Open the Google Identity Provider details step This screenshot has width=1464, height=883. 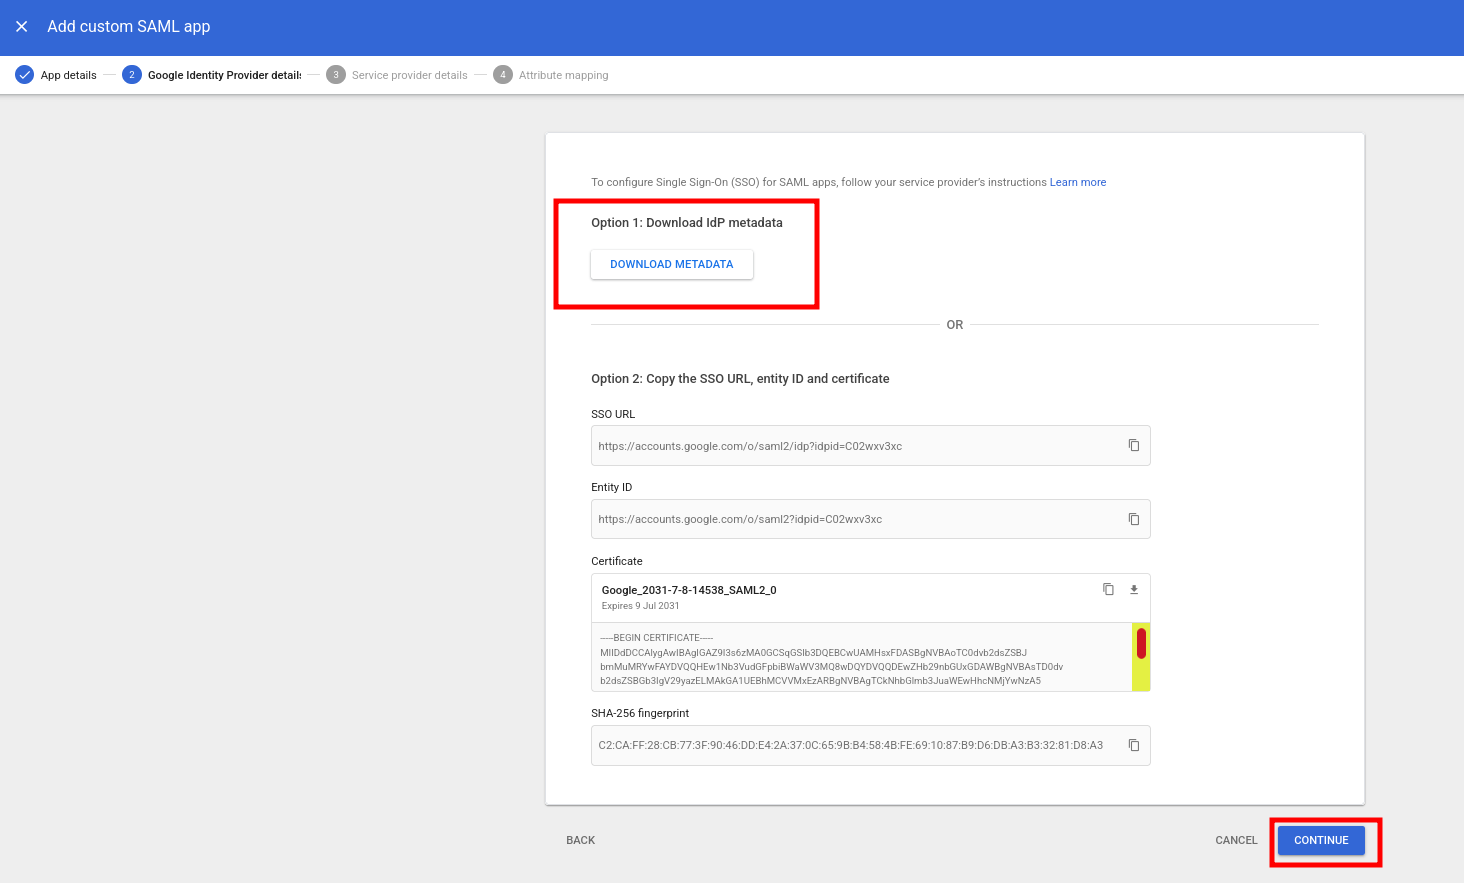click(x=225, y=75)
